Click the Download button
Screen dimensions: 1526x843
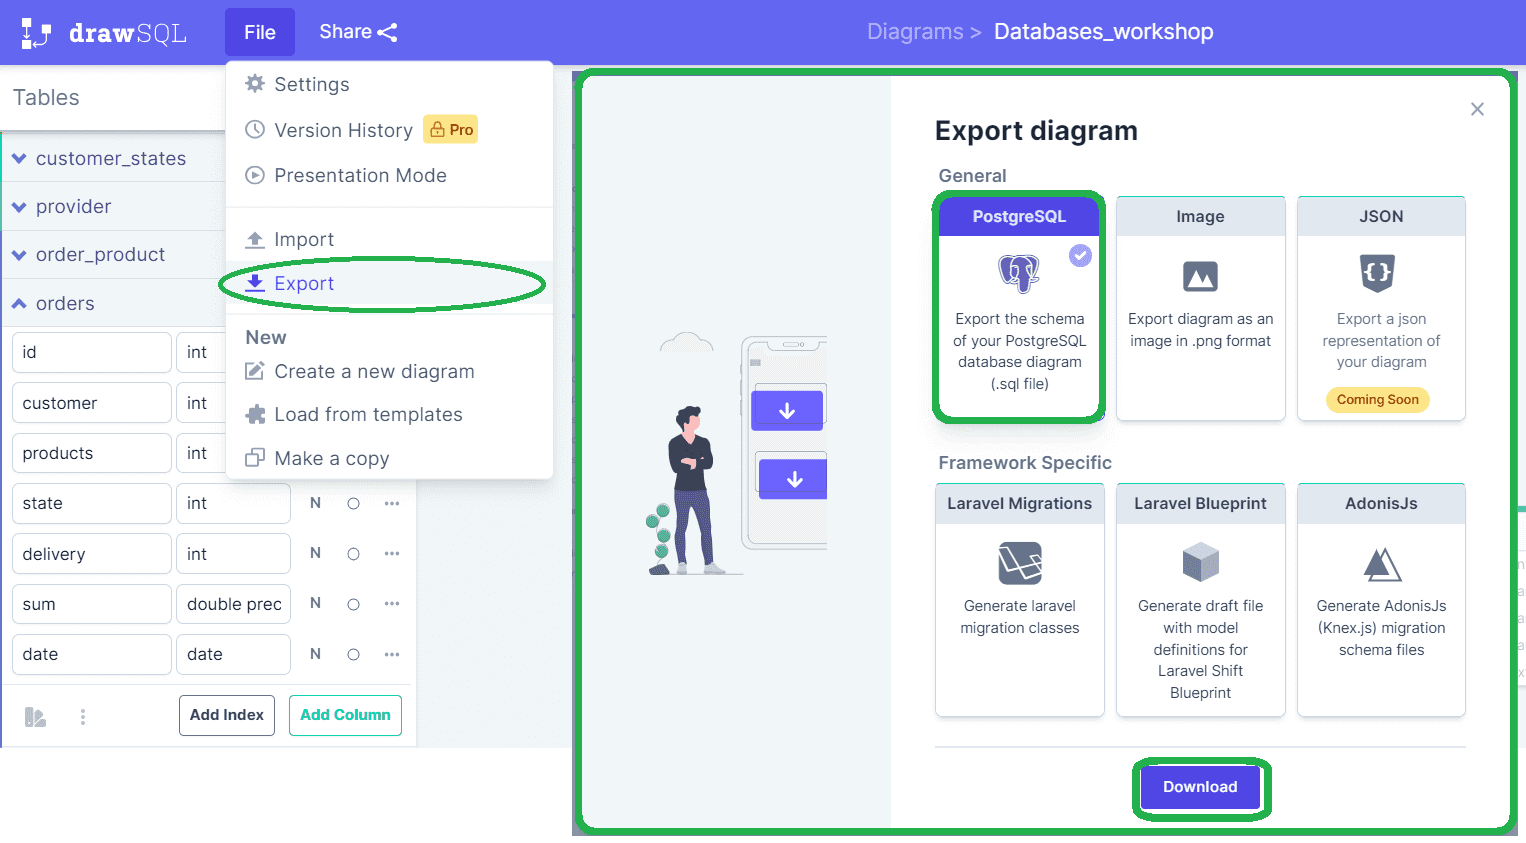click(1200, 787)
